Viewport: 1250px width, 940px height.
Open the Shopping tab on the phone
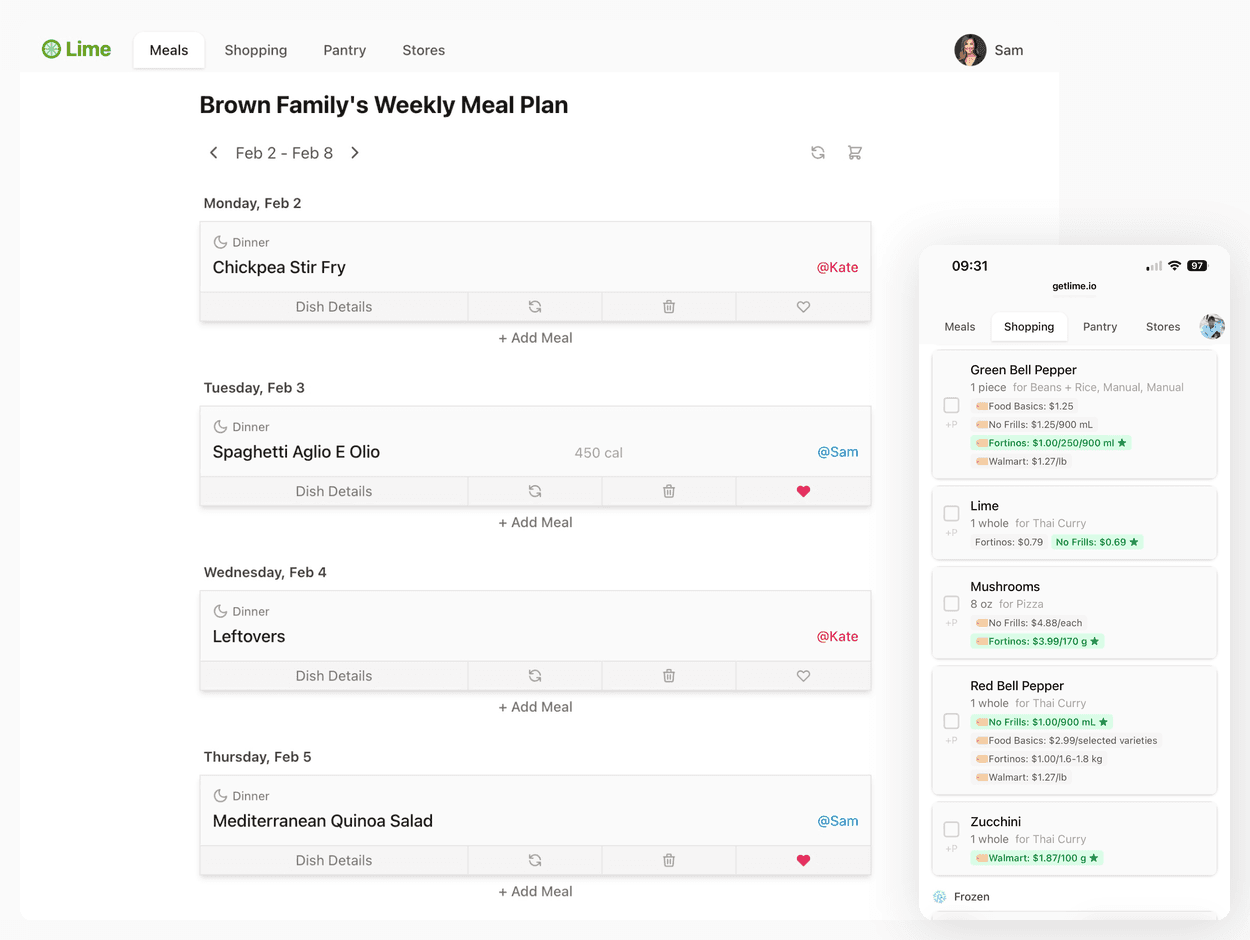pos(1029,326)
